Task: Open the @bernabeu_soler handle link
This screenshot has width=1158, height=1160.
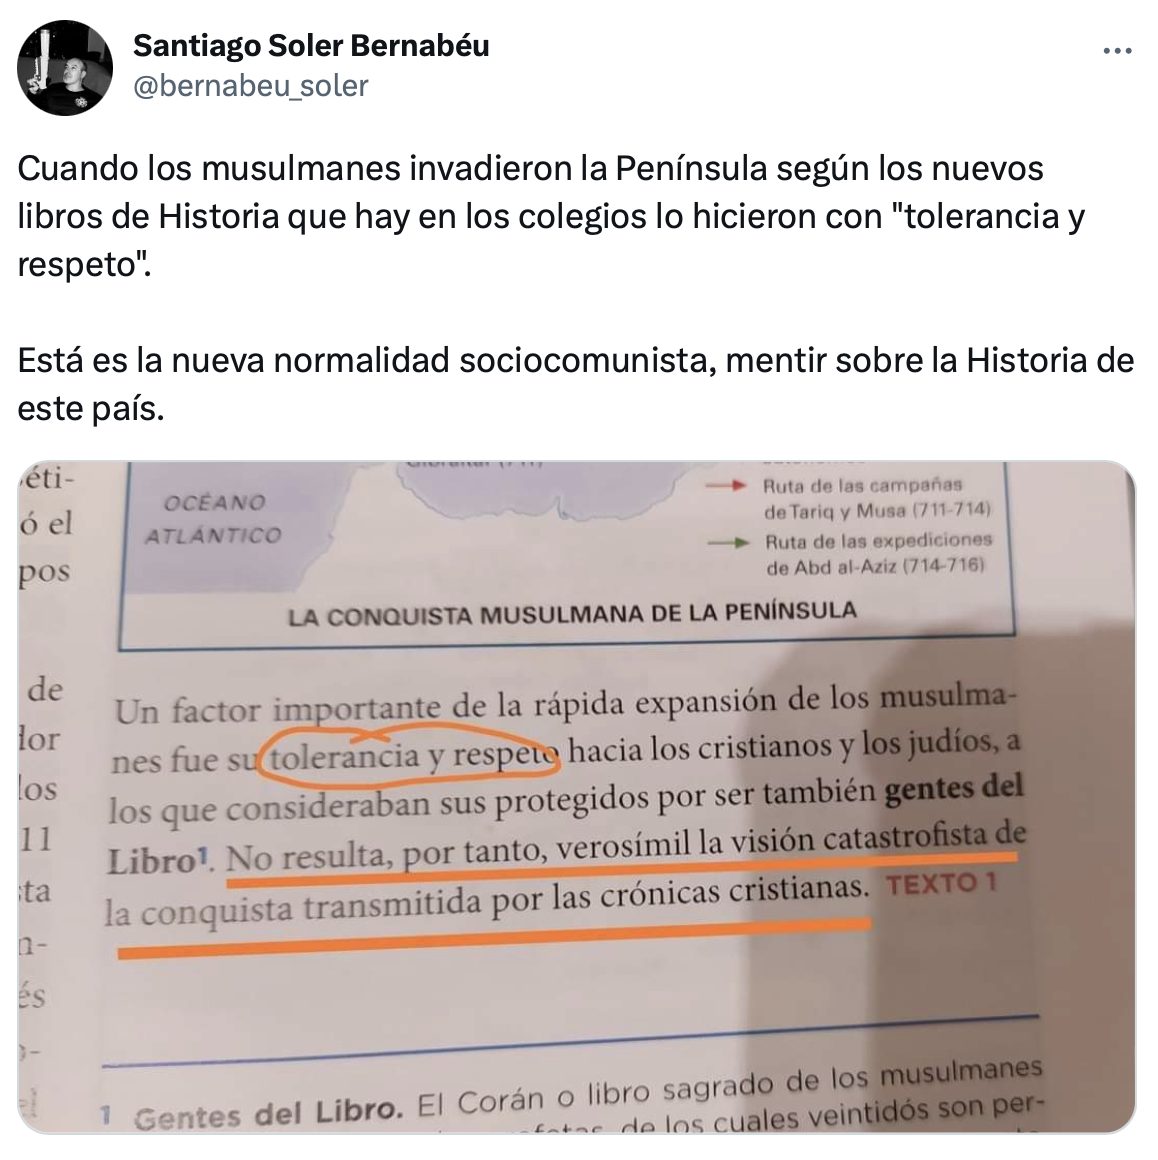Action: click(x=250, y=87)
